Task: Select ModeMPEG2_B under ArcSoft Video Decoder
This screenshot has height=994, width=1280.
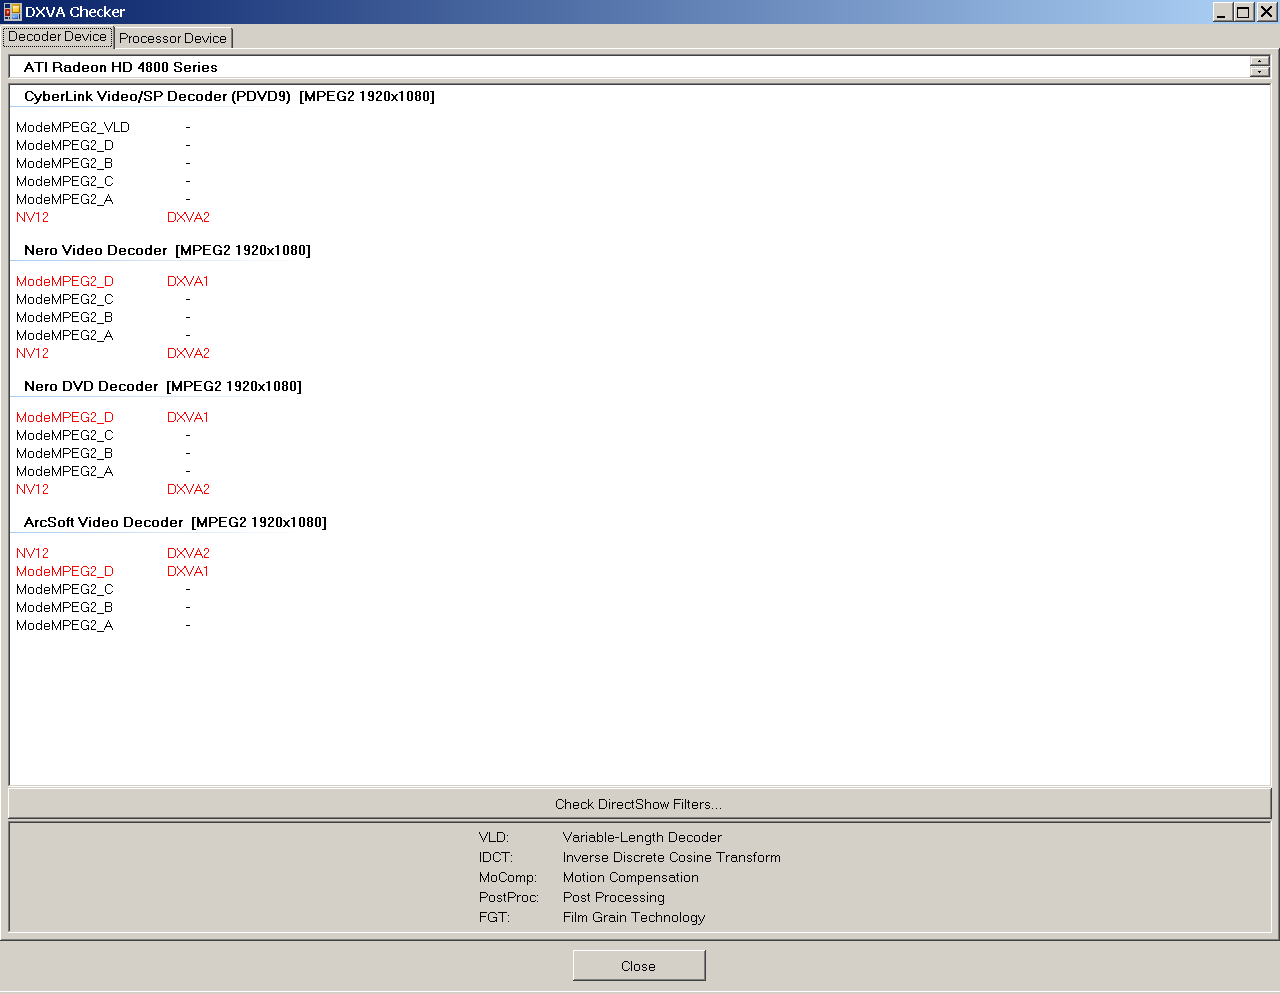Action: coord(65,608)
